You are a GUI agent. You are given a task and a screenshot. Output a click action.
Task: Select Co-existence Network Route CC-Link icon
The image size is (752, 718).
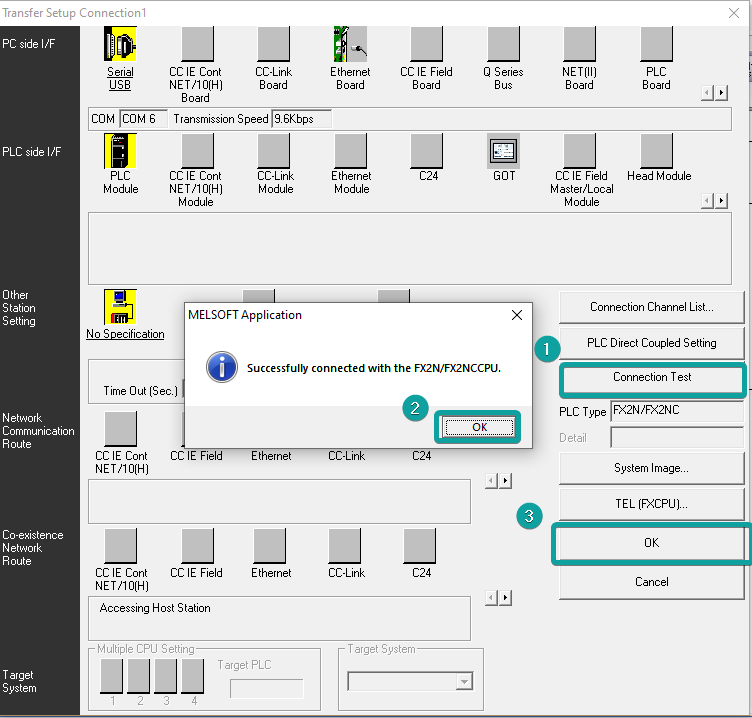pyautogui.click(x=344, y=546)
